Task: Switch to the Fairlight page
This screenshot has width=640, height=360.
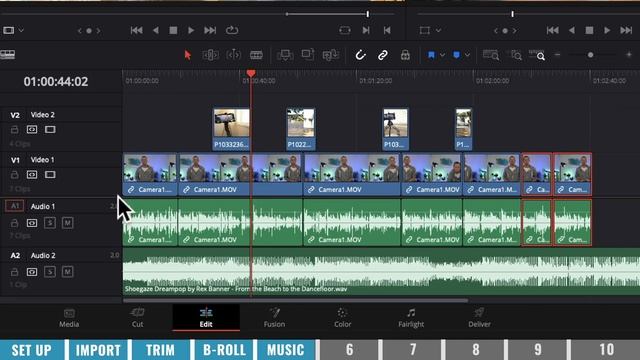Action: point(411,318)
